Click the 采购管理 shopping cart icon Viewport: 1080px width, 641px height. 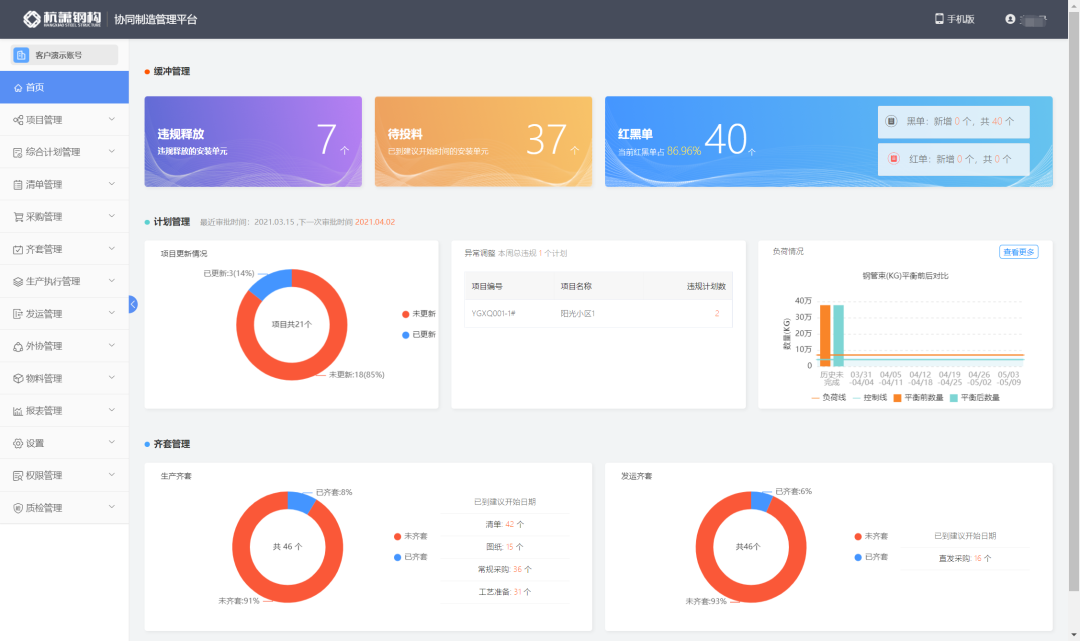click(x=18, y=217)
